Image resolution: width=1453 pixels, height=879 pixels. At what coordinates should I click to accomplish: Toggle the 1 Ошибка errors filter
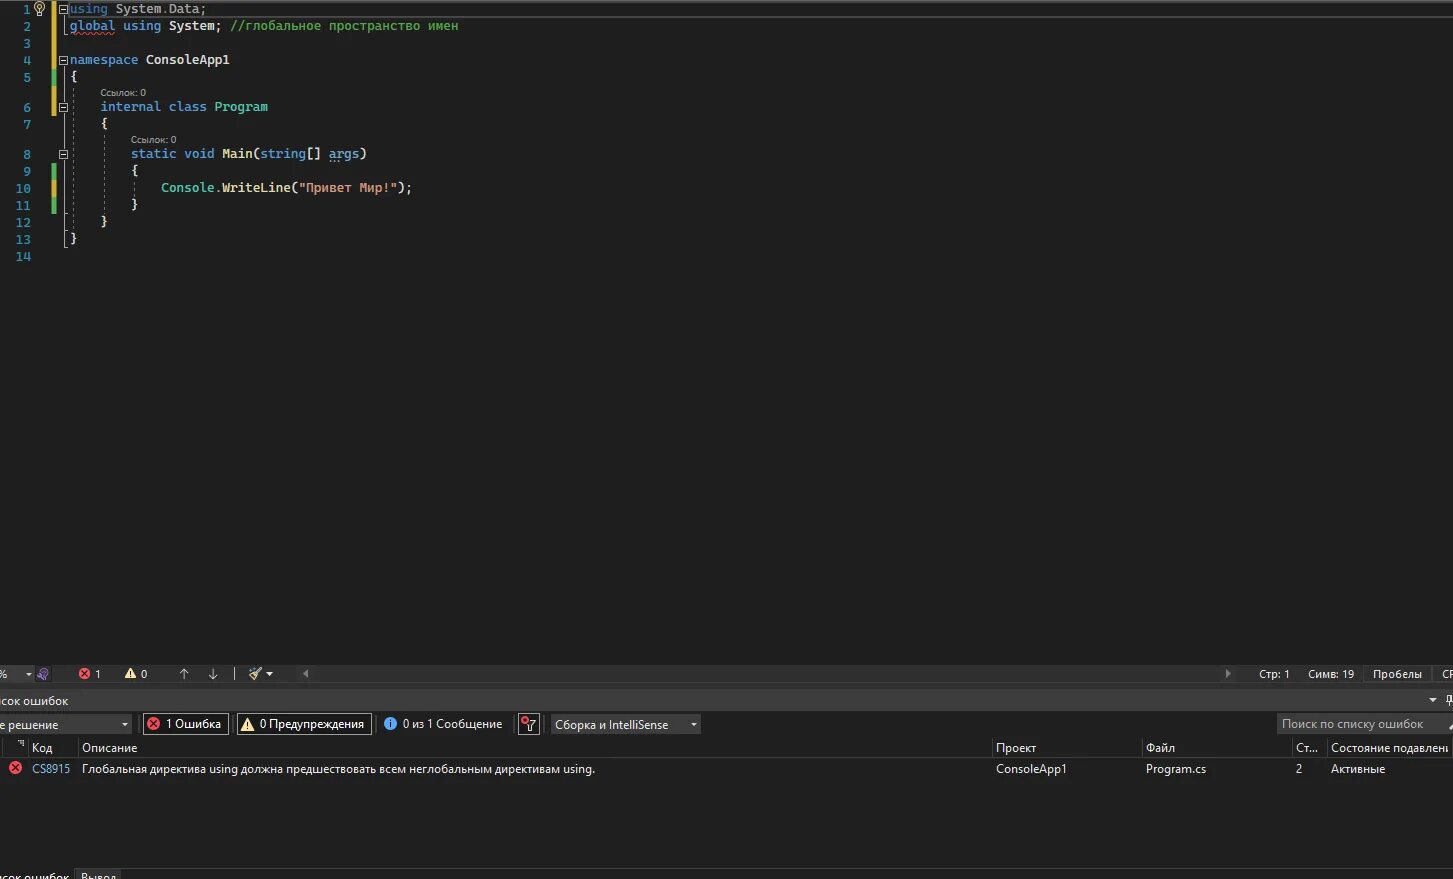[x=185, y=724]
